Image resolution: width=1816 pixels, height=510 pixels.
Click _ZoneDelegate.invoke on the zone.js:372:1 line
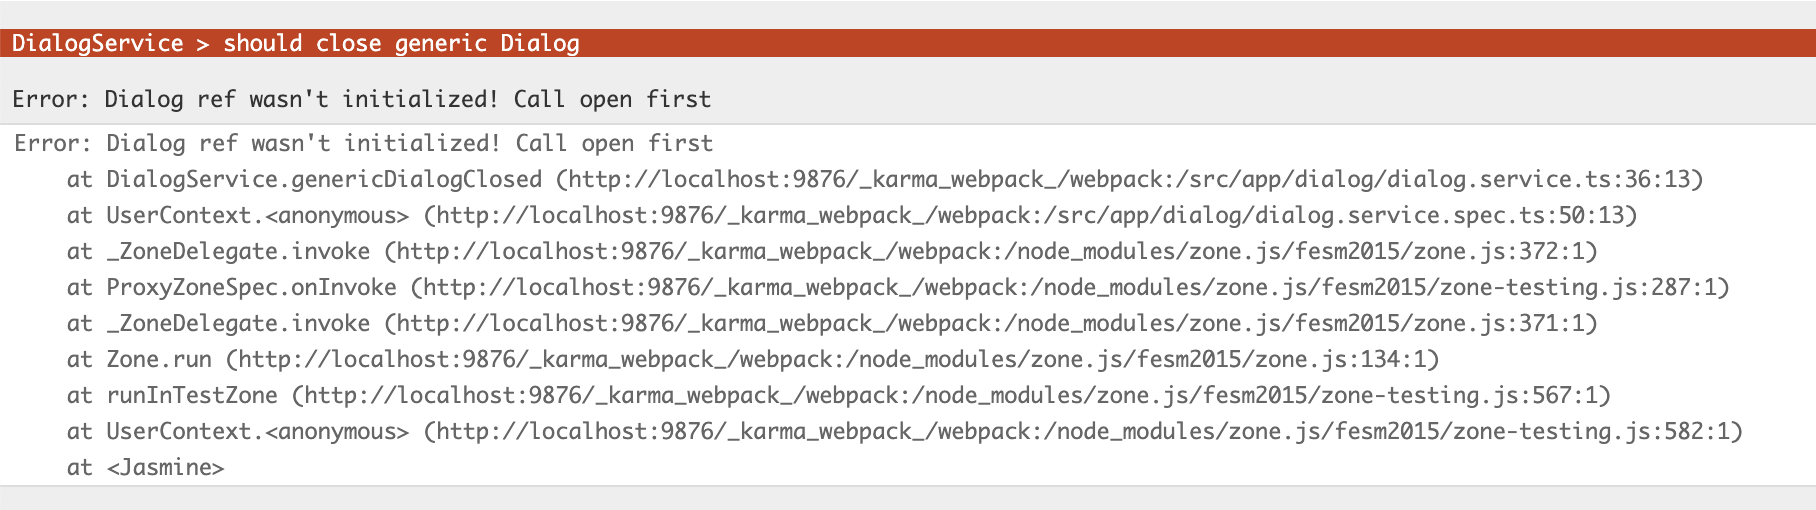[238, 251]
